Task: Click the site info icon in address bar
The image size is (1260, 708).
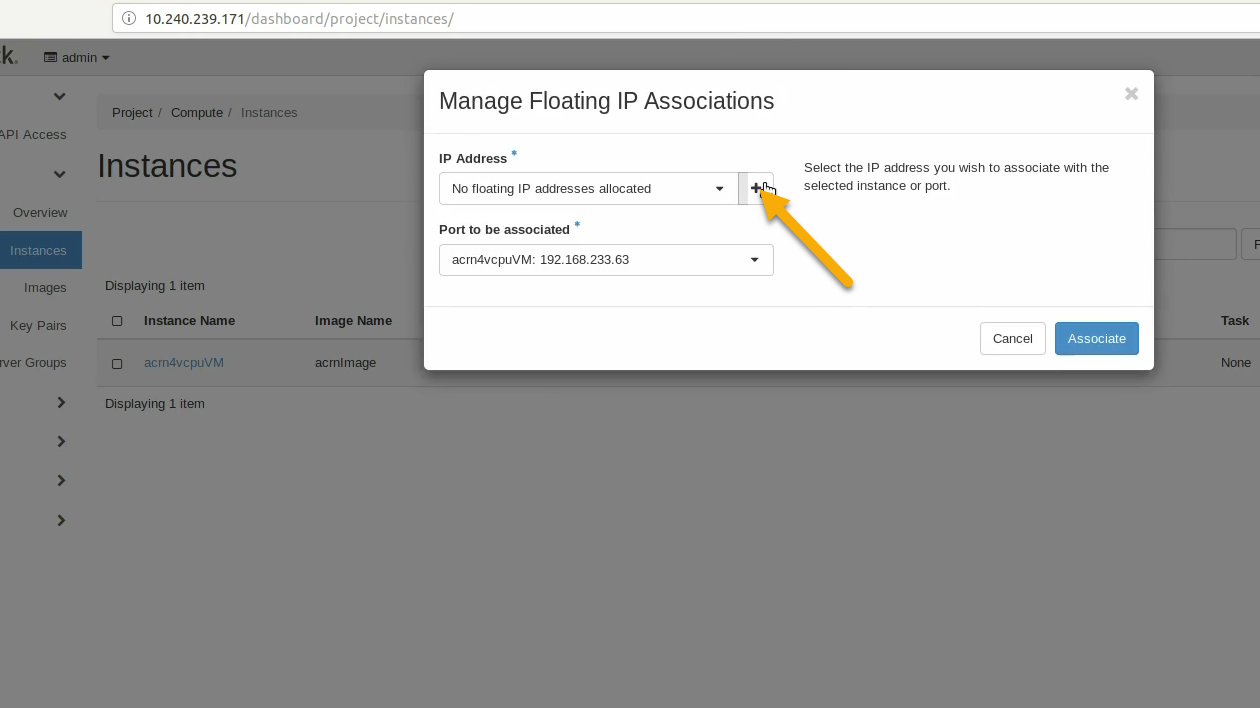Action: (x=128, y=19)
